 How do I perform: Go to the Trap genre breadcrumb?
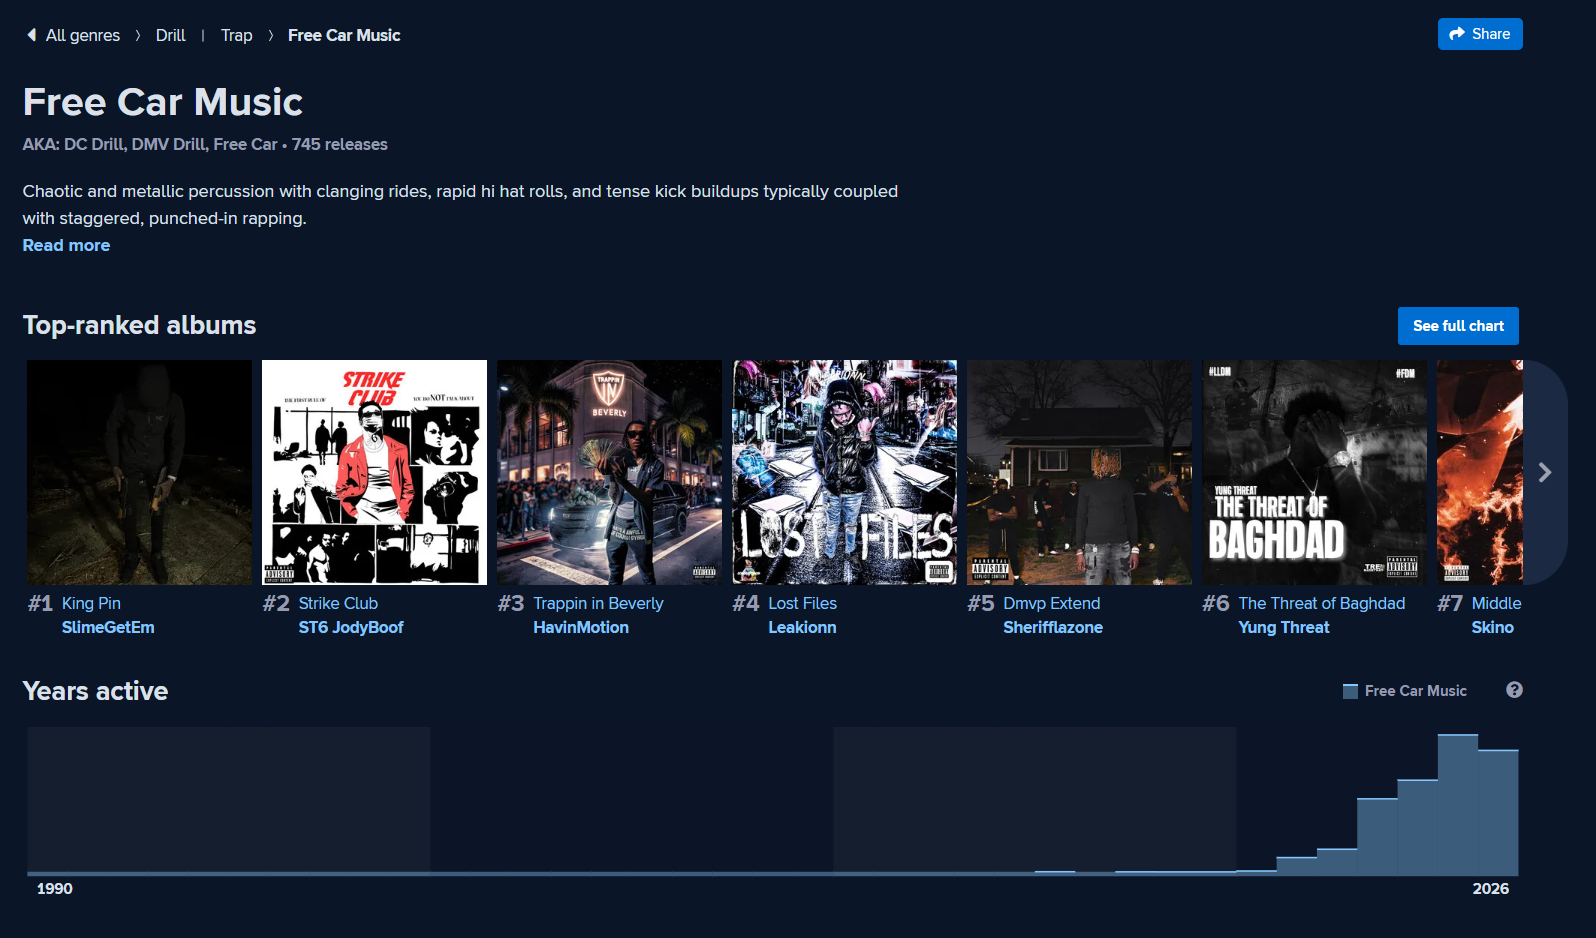click(x=237, y=35)
